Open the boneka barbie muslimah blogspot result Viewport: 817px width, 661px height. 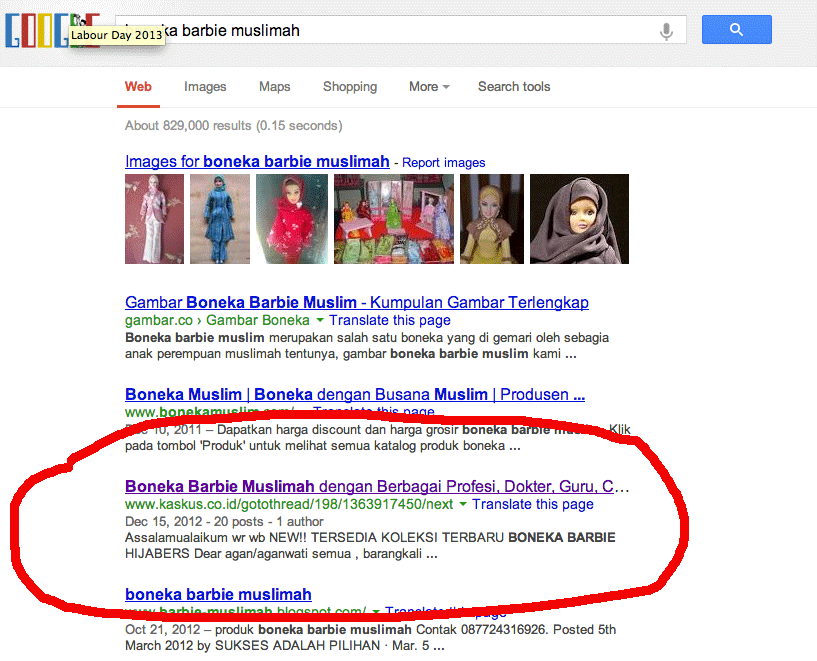(x=218, y=594)
